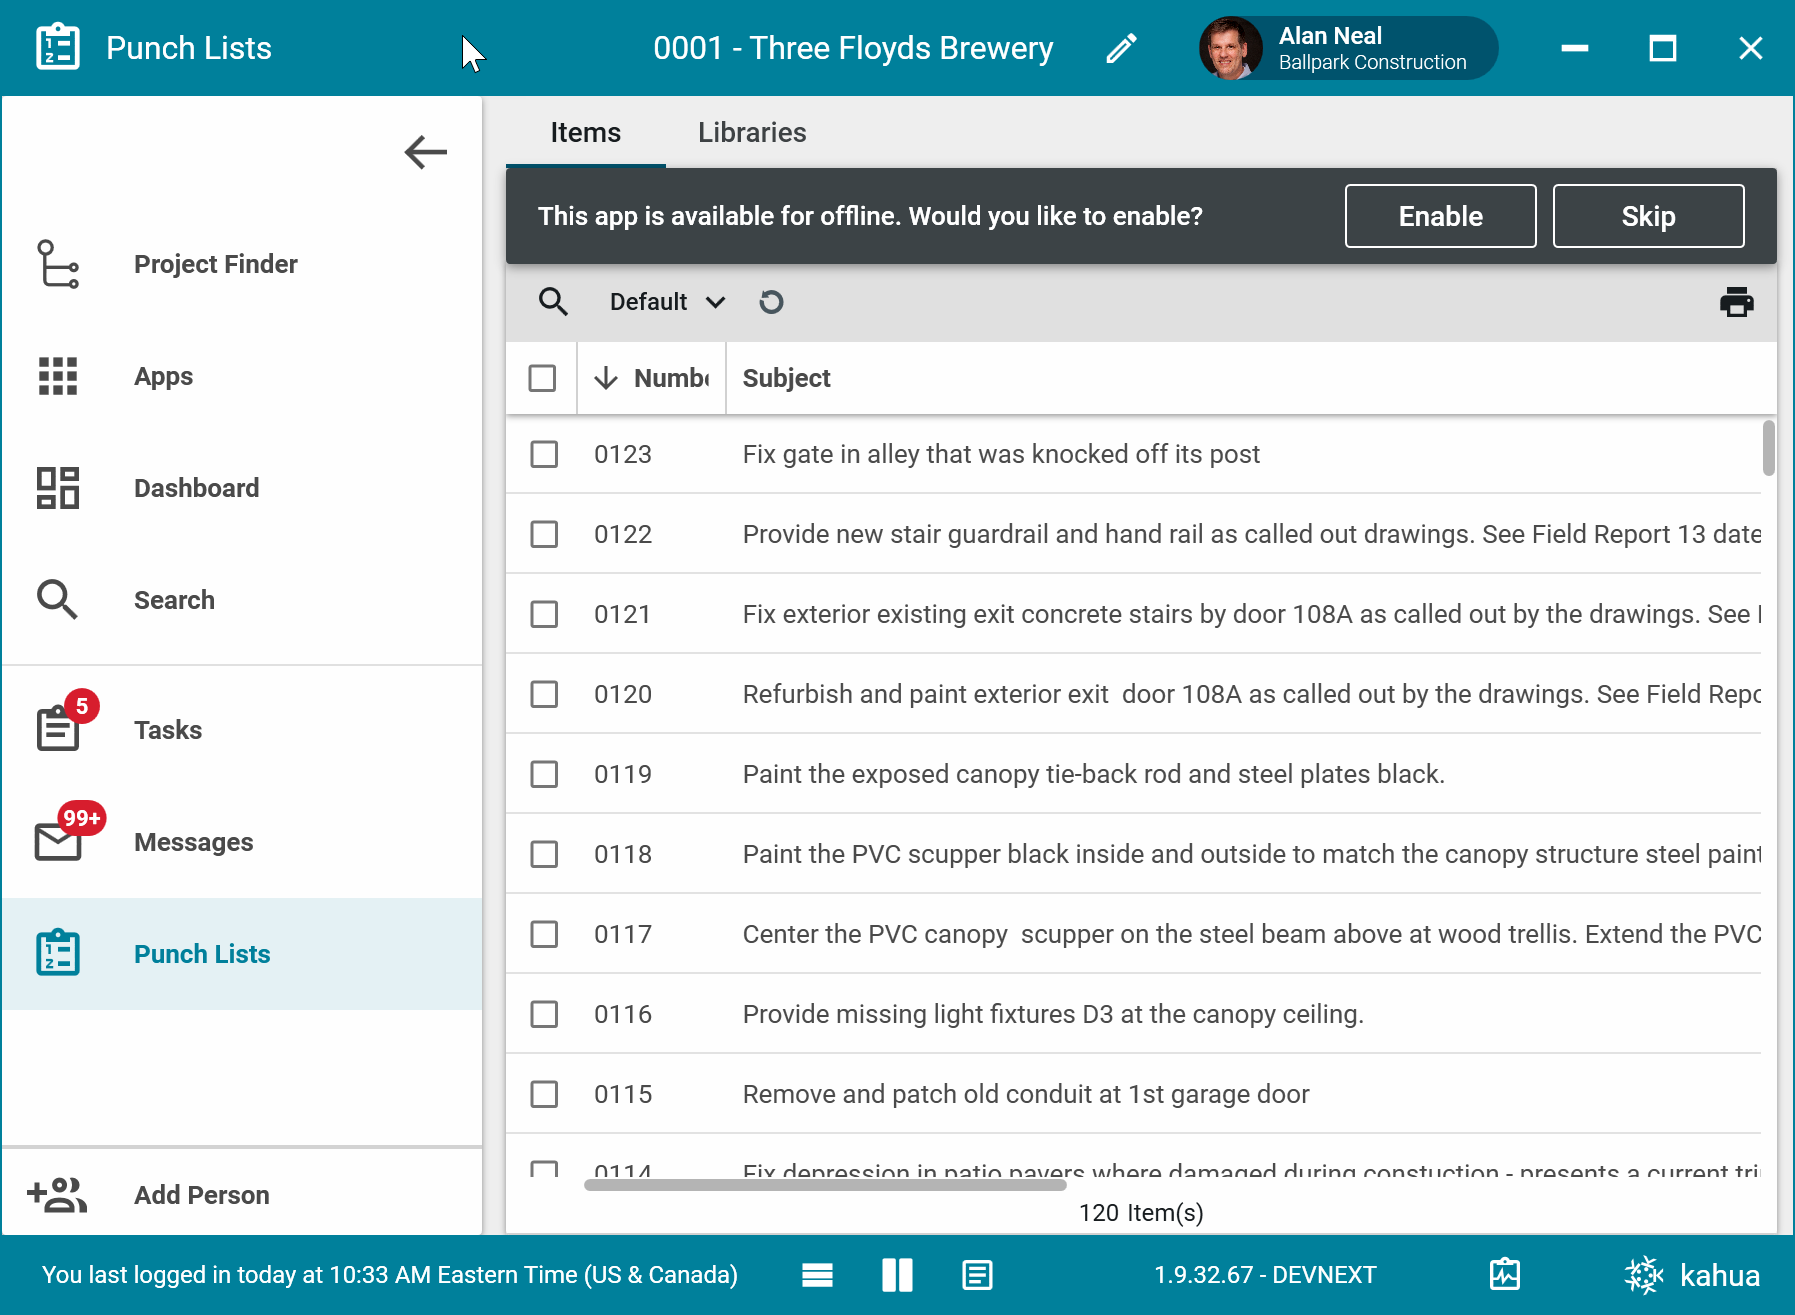The height and width of the screenshot is (1315, 1795).
Task: Toggle the select-all checkbox in header
Action: coord(542,378)
